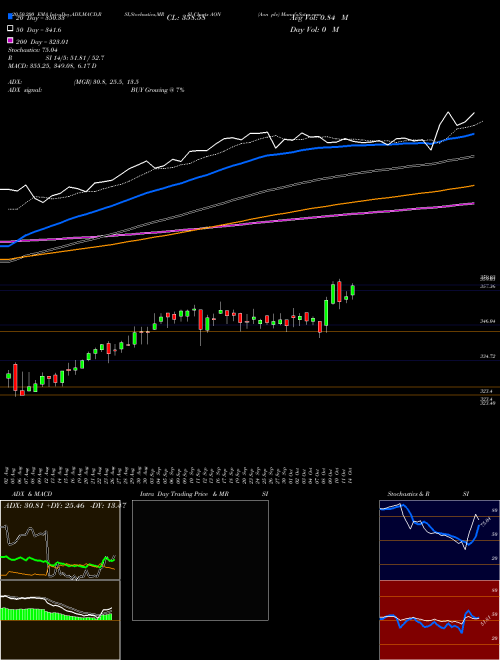500x660 pixels.
Task: Click the magenta 200 Day EMA legend square
Action: tap(11, 40)
